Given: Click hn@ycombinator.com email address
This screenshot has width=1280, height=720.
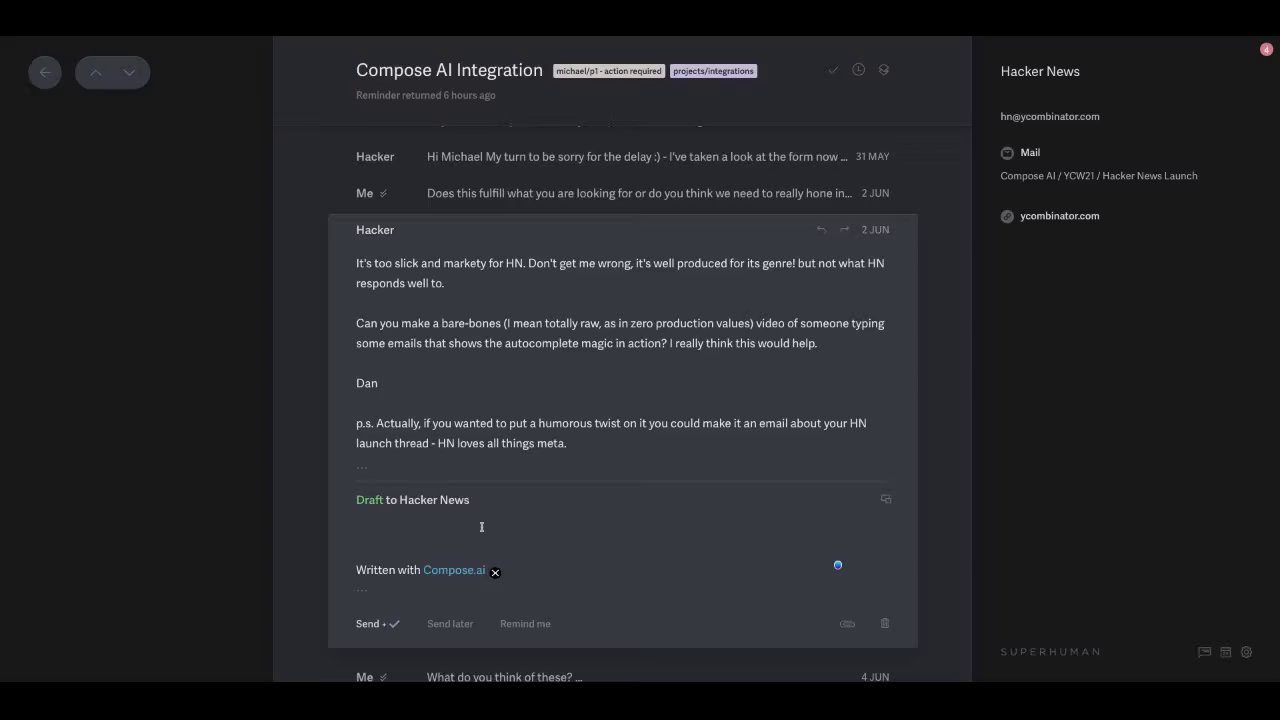Looking at the screenshot, I should [1050, 116].
